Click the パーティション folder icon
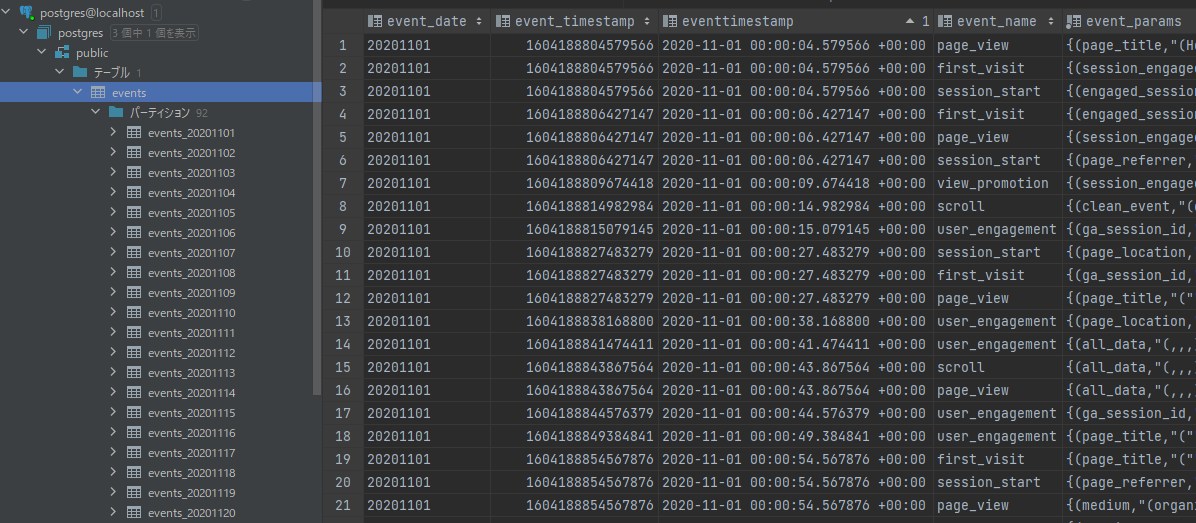Image resolution: width=1196 pixels, height=523 pixels. 116,112
